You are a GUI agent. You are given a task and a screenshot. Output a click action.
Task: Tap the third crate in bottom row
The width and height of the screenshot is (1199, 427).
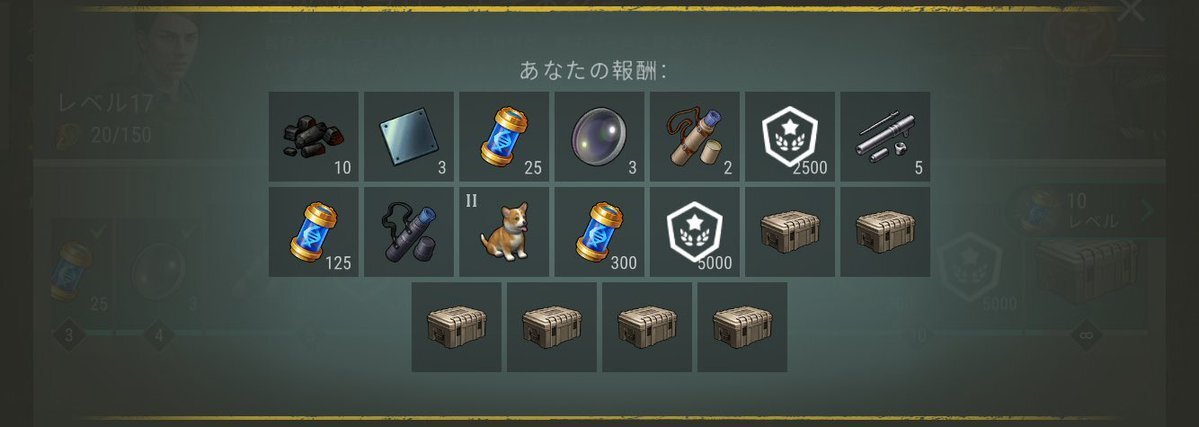[647, 328]
